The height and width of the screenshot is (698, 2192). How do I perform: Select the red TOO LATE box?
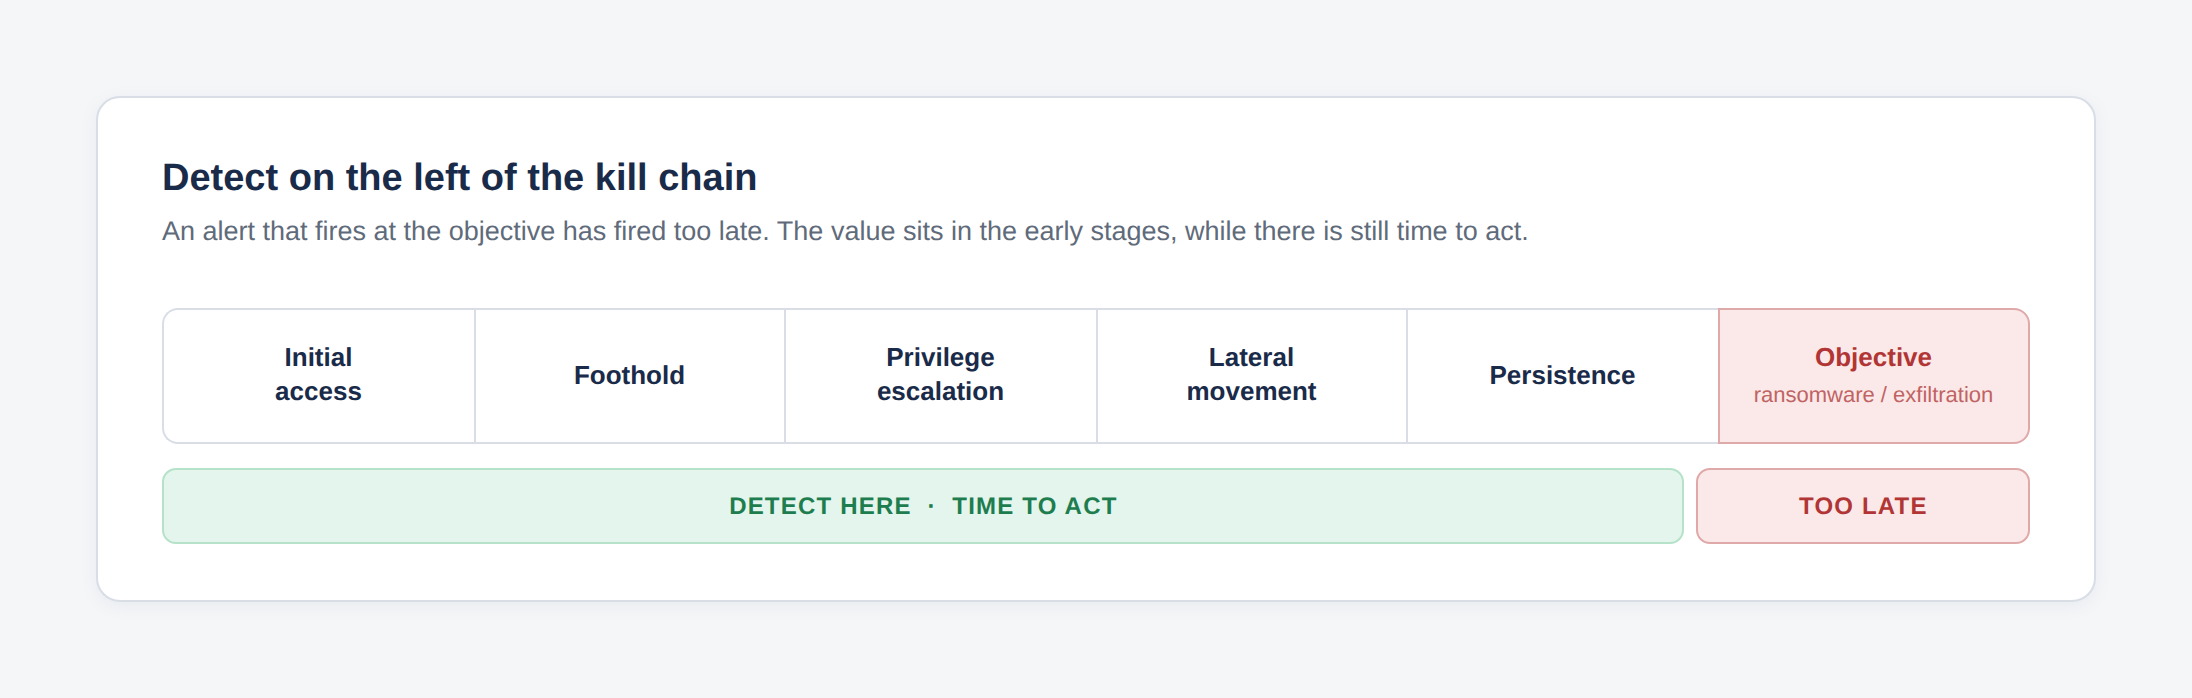(x=1863, y=506)
